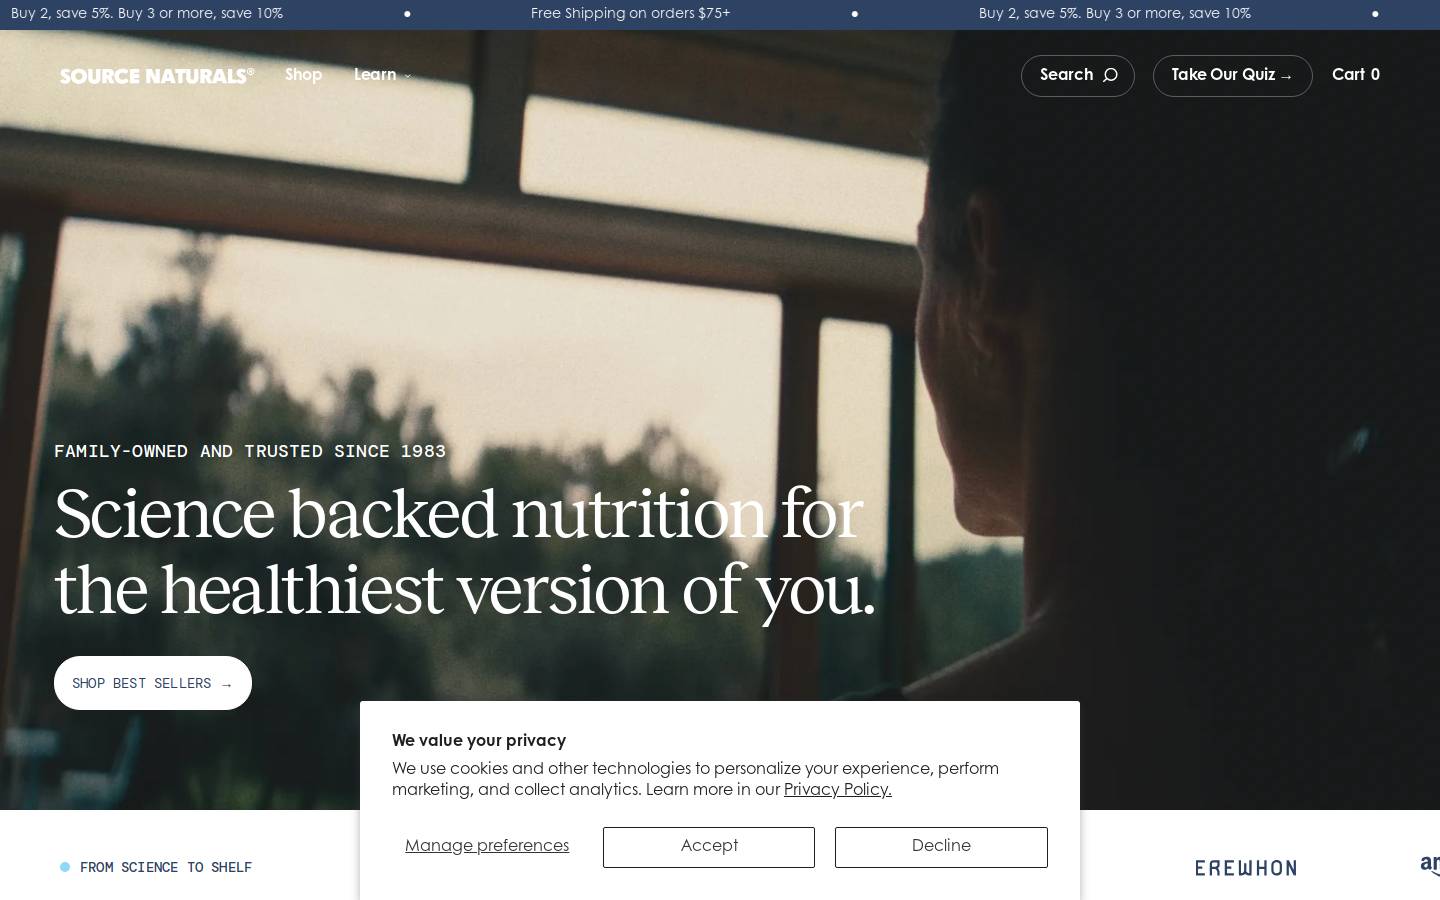
Task: Click the Source Naturals logo
Action: coord(157,76)
